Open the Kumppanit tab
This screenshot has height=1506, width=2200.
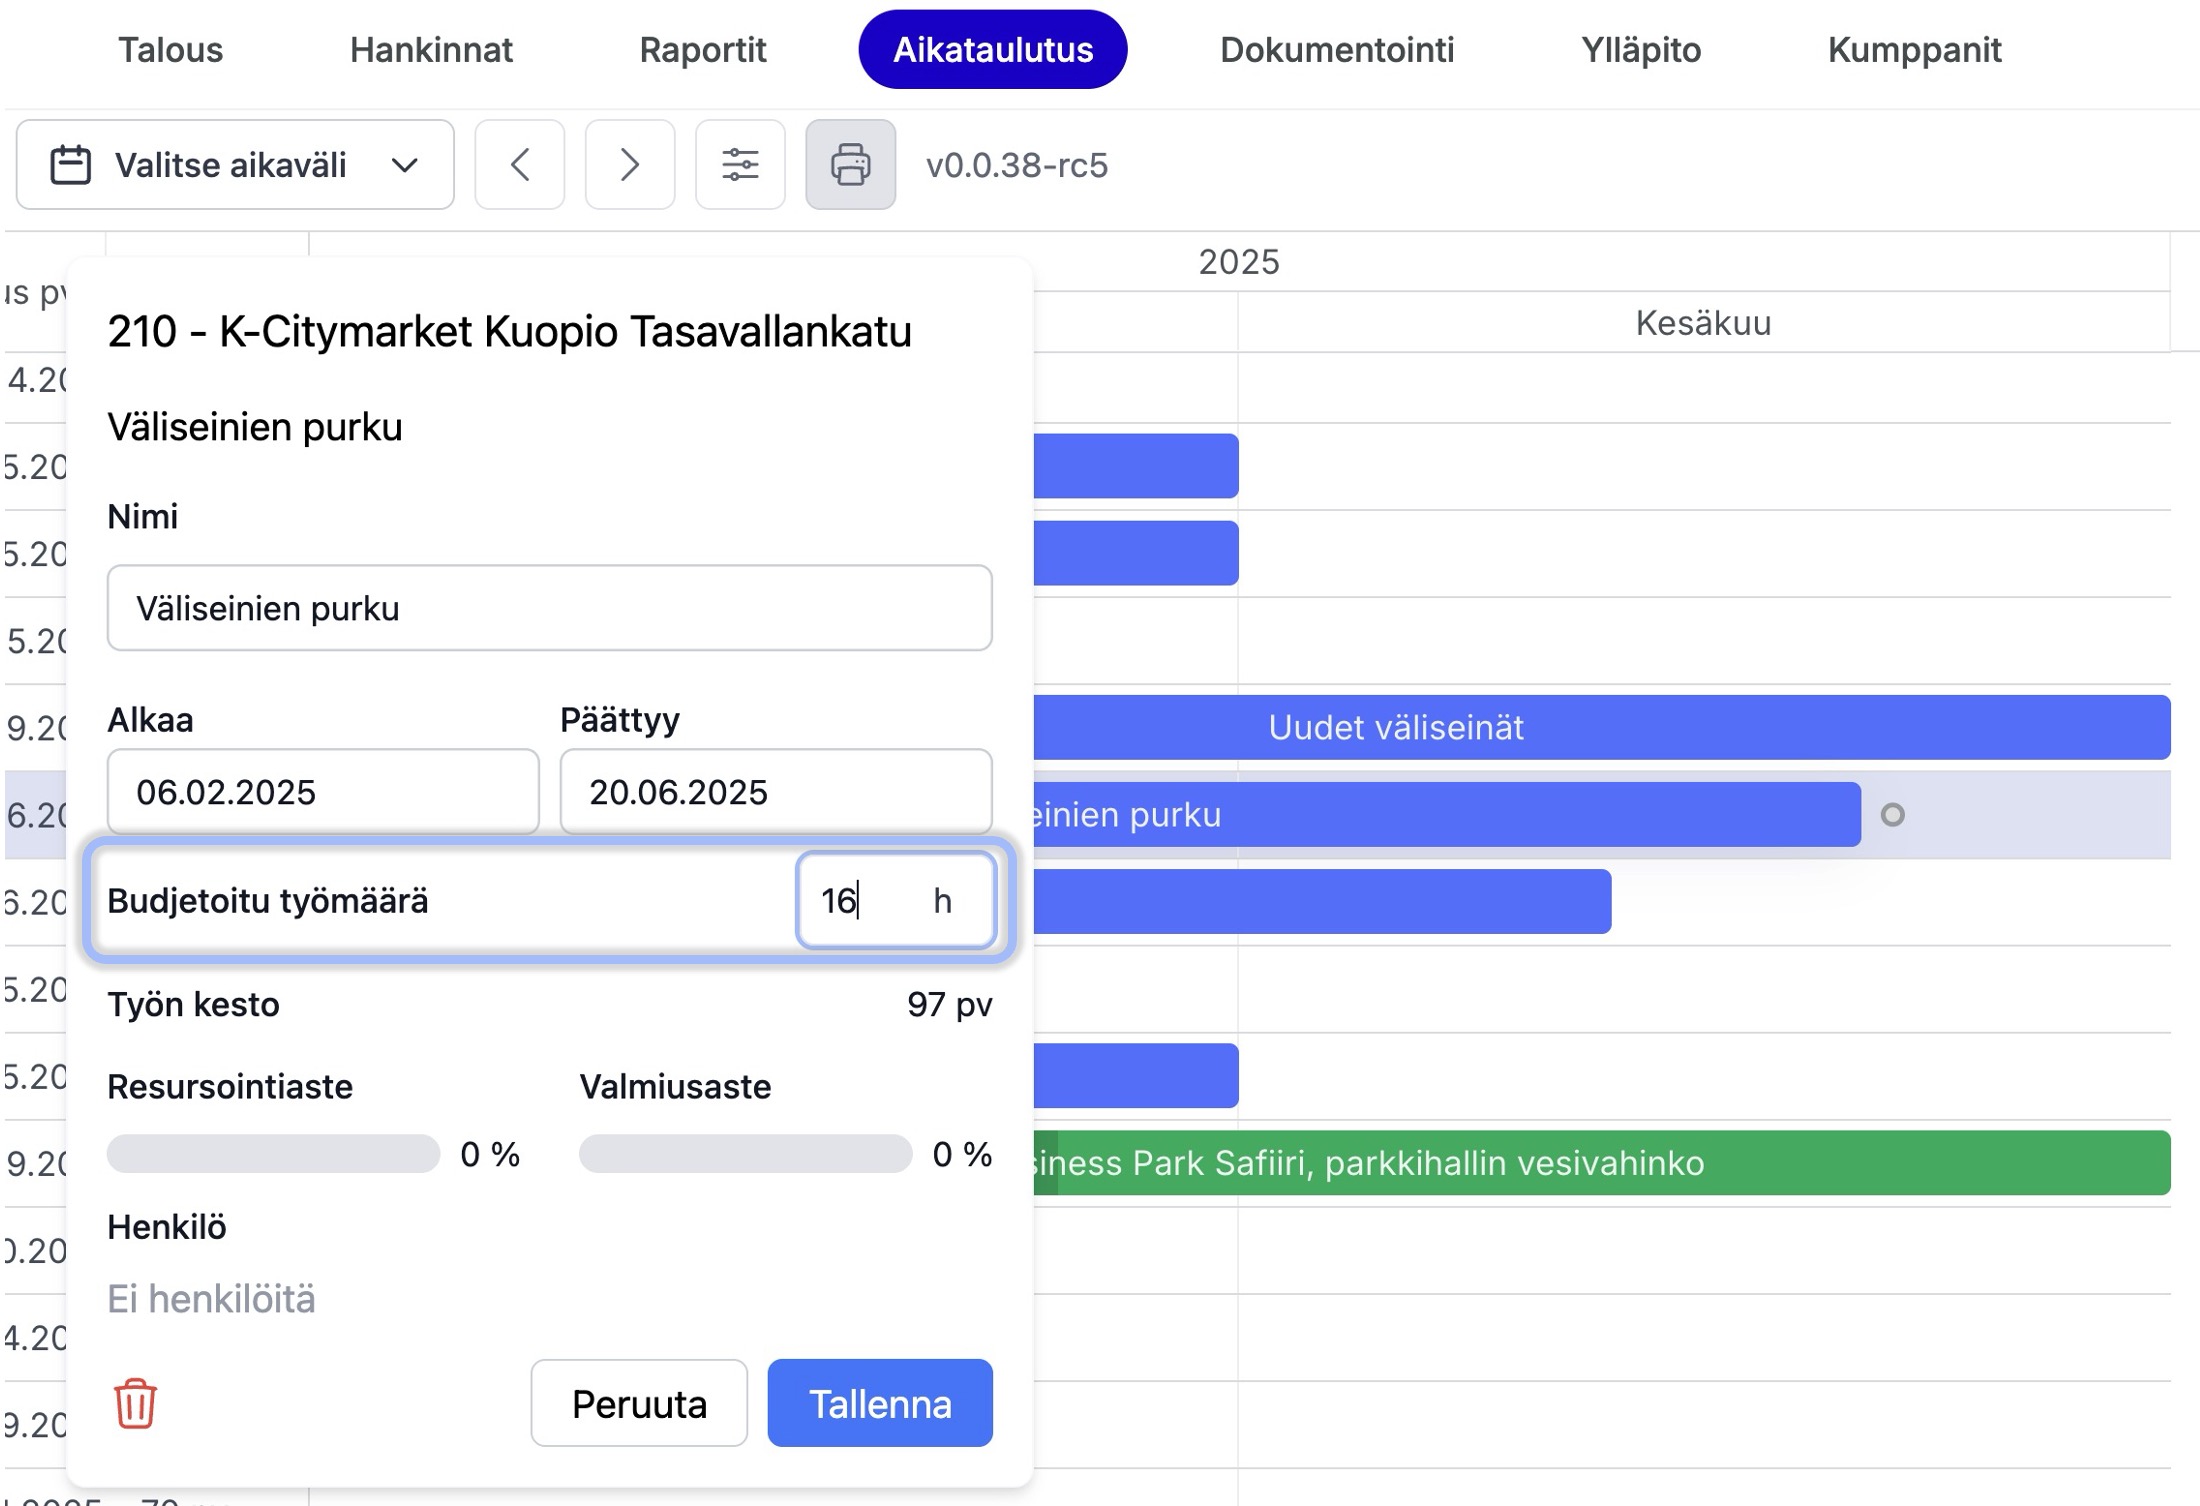(x=1913, y=50)
